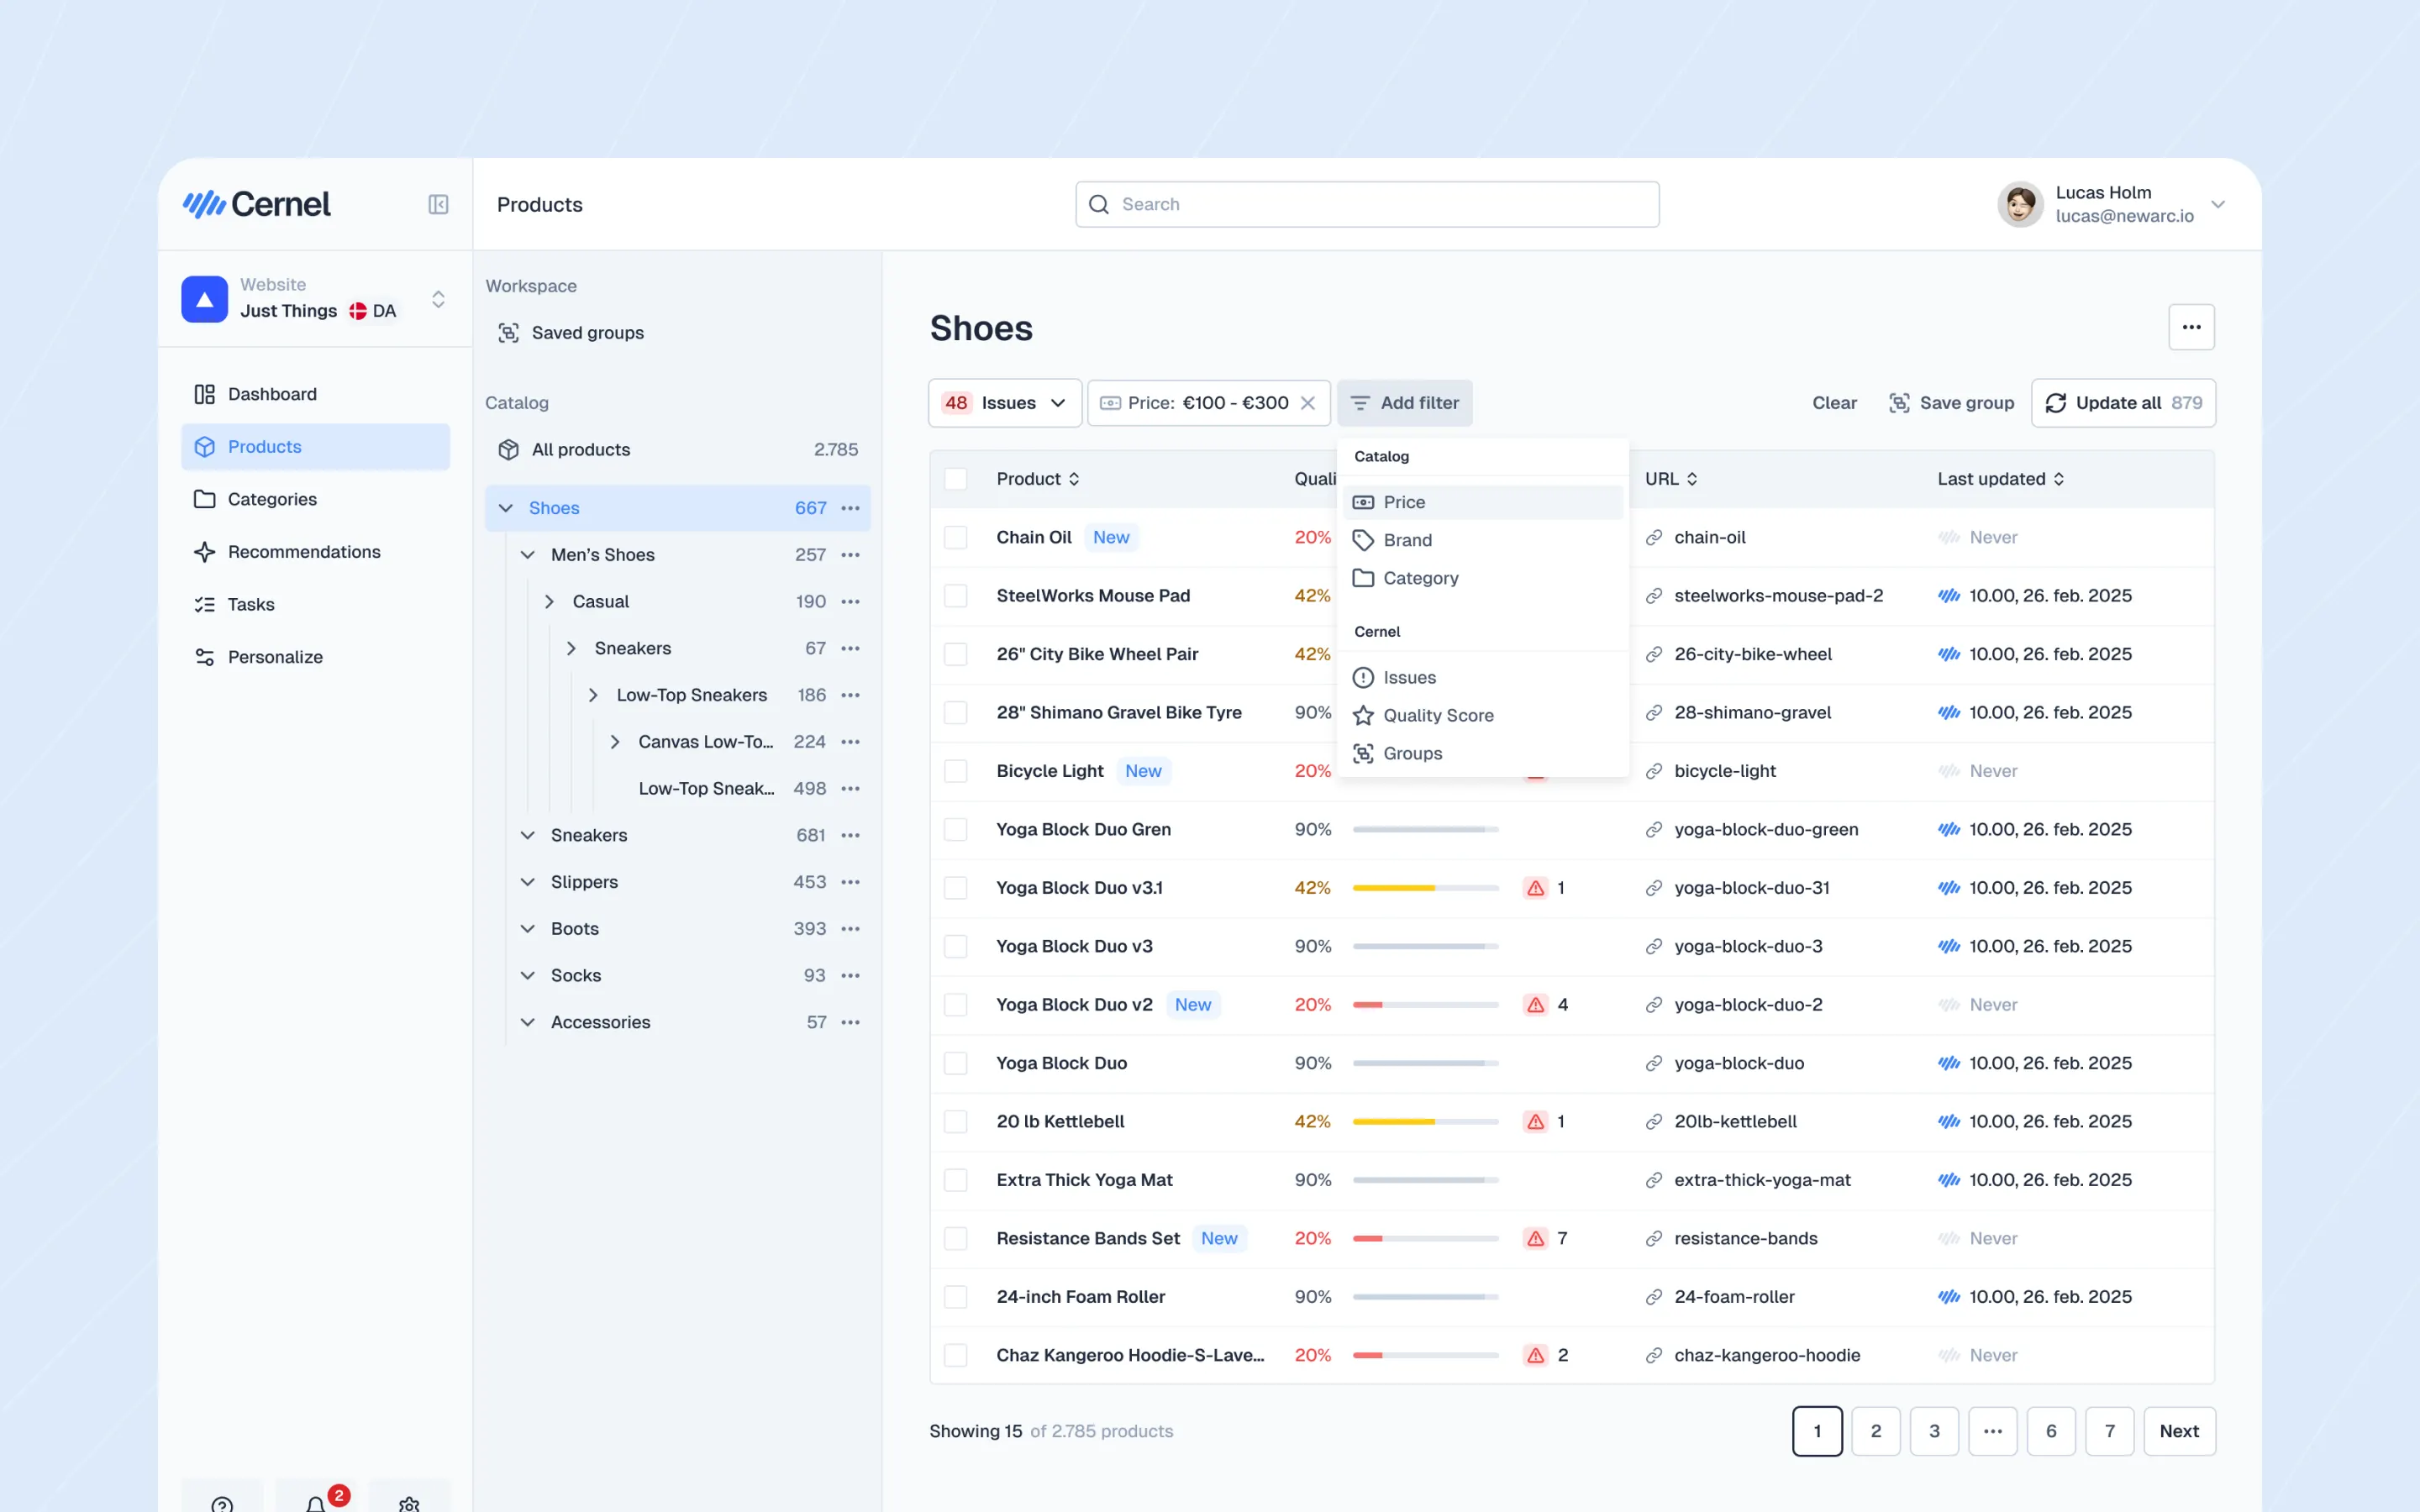Image resolution: width=2420 pixels, height=1512 pixels.
Task: Click the three-dot menu beside the Shoes title
Action: (2191, 327)
